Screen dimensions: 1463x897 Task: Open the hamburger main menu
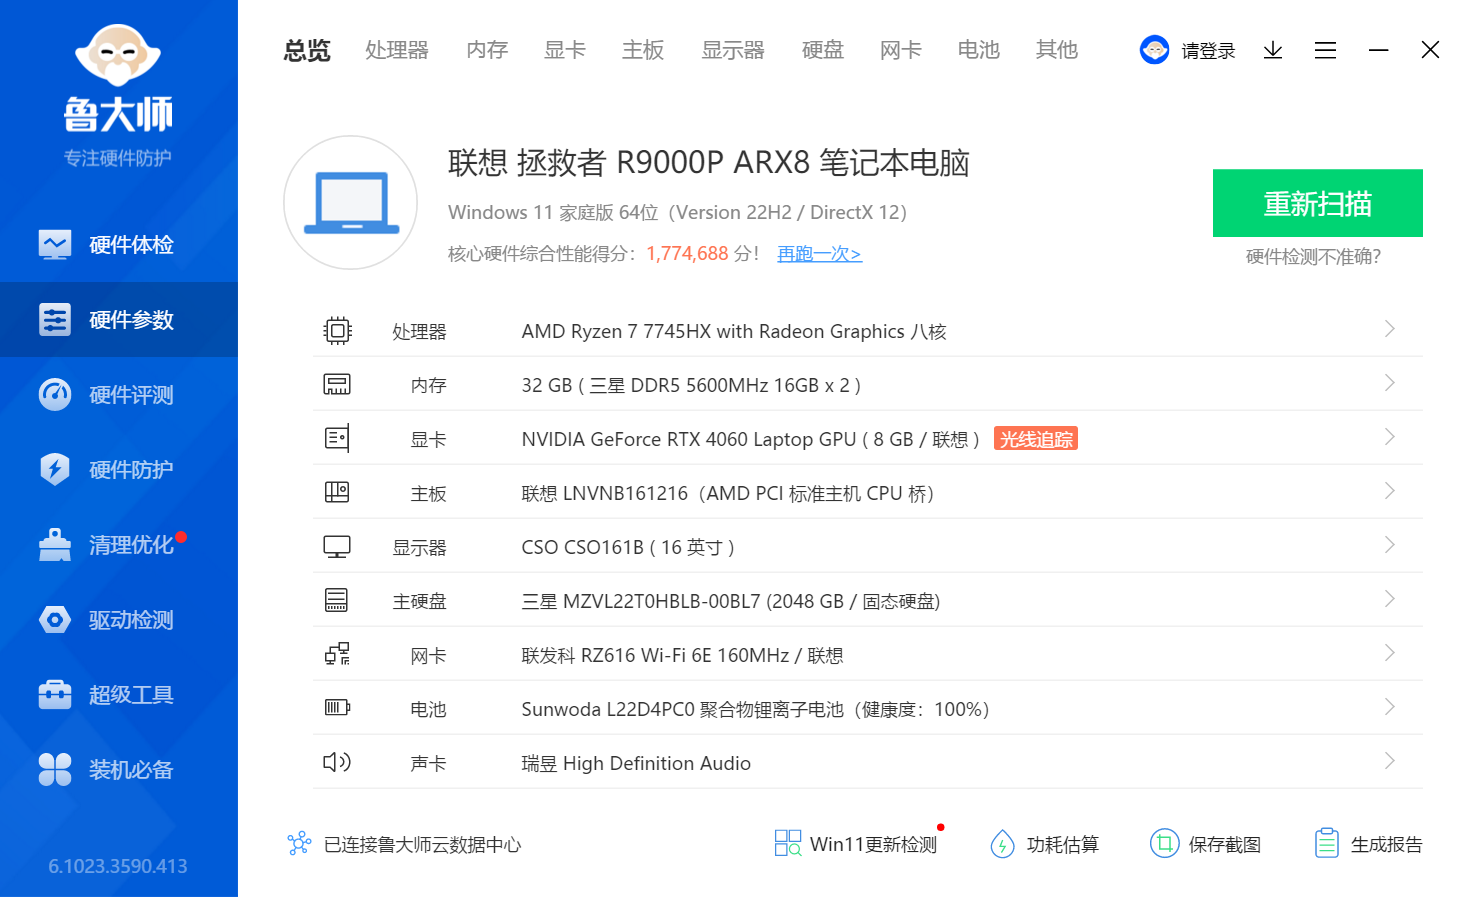(x=1326, y=50)
